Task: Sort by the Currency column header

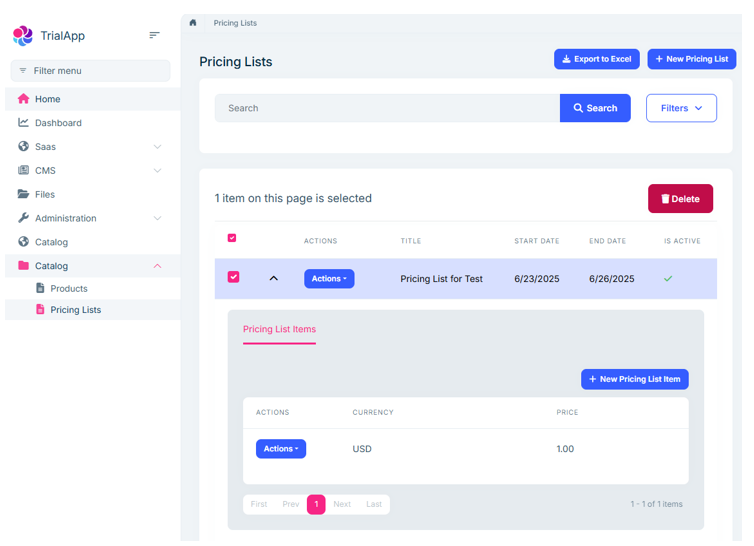Action: coord(373,412)
